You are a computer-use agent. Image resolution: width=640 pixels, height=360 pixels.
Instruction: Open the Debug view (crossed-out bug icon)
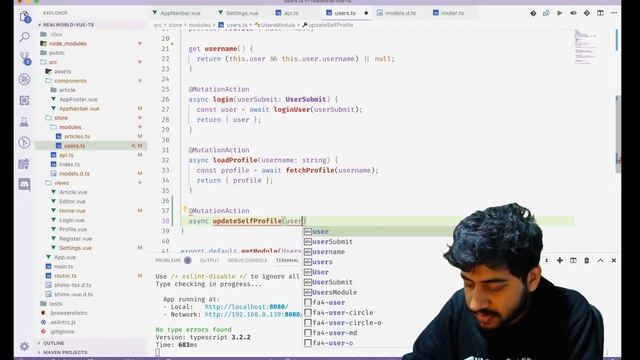[24, 79]
